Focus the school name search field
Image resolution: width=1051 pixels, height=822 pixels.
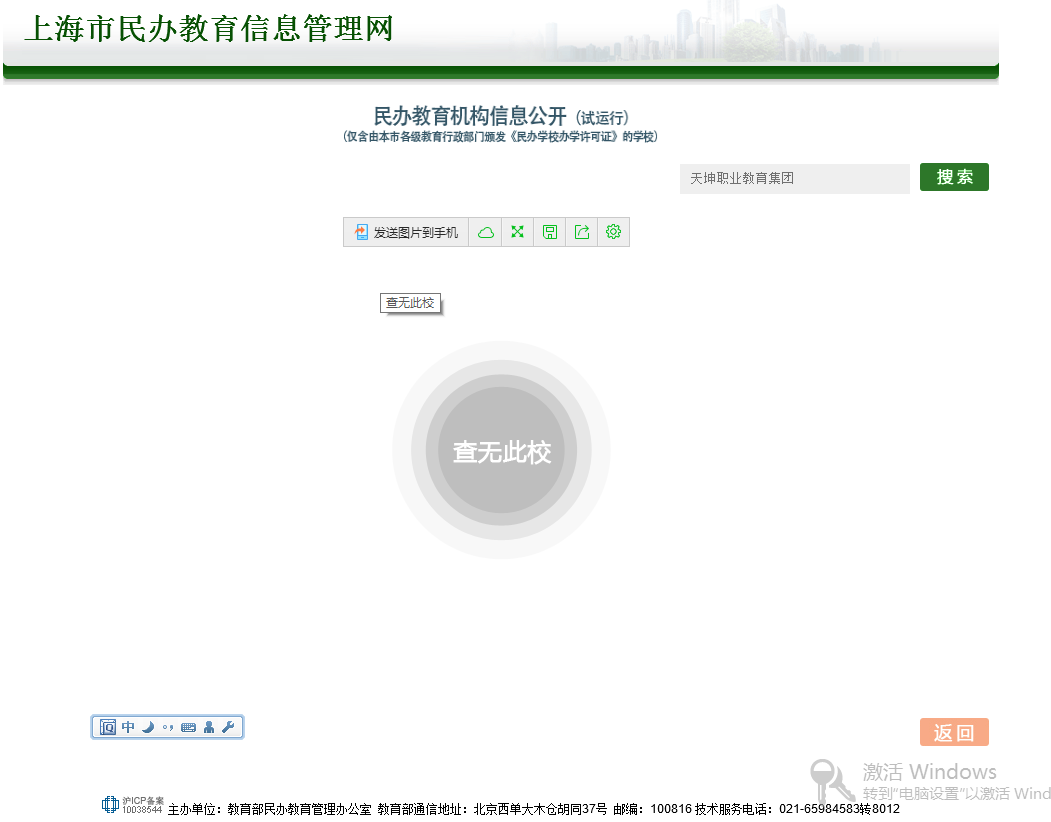[794, 178]
